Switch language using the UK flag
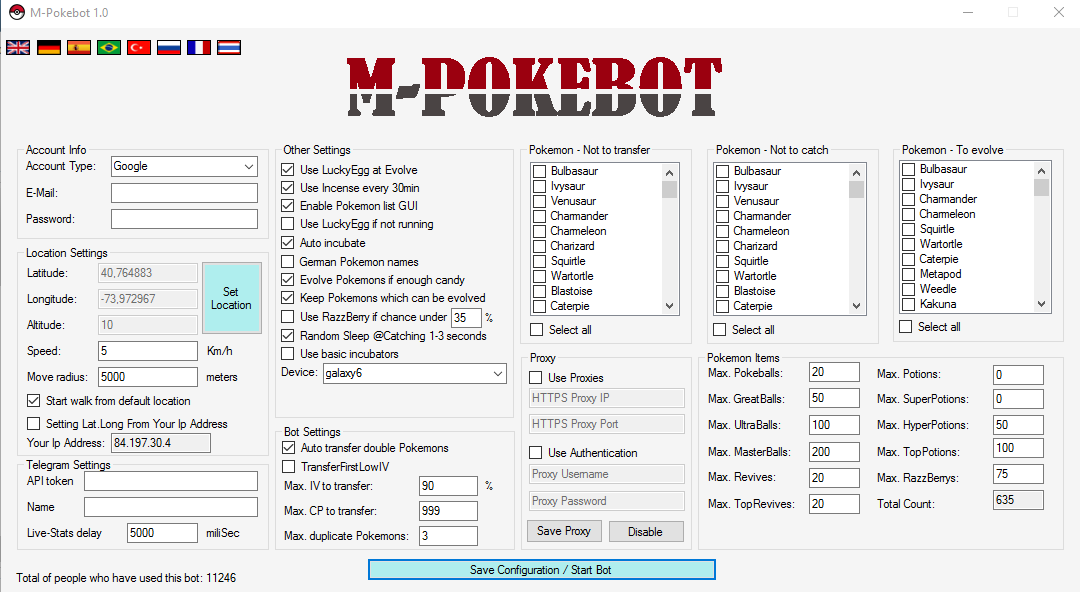This screenshot has height=592, width=1080. 18,48
